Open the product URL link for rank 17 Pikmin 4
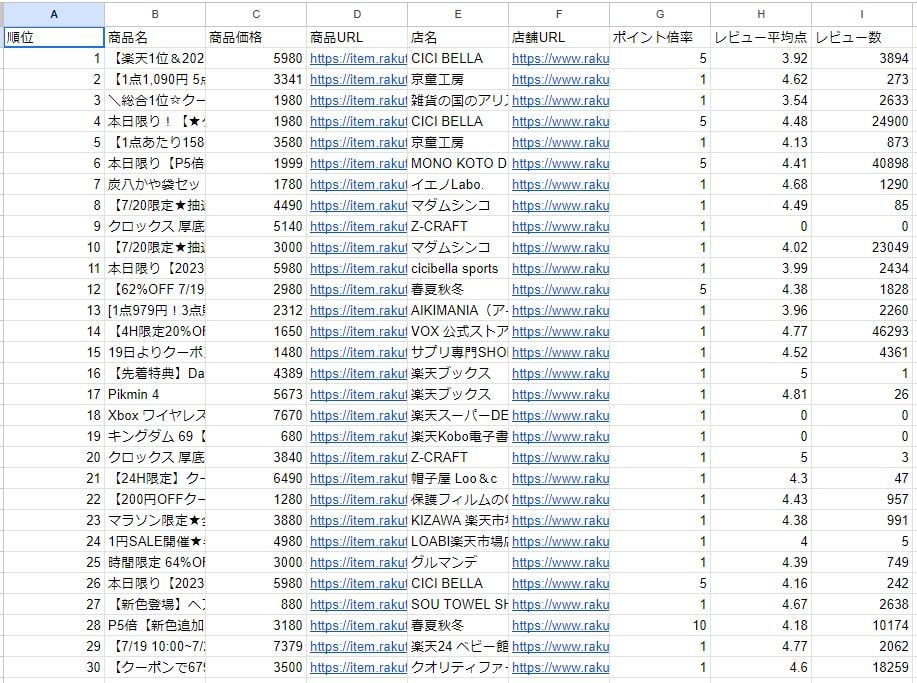917x683 pixels. coord(358,395)
